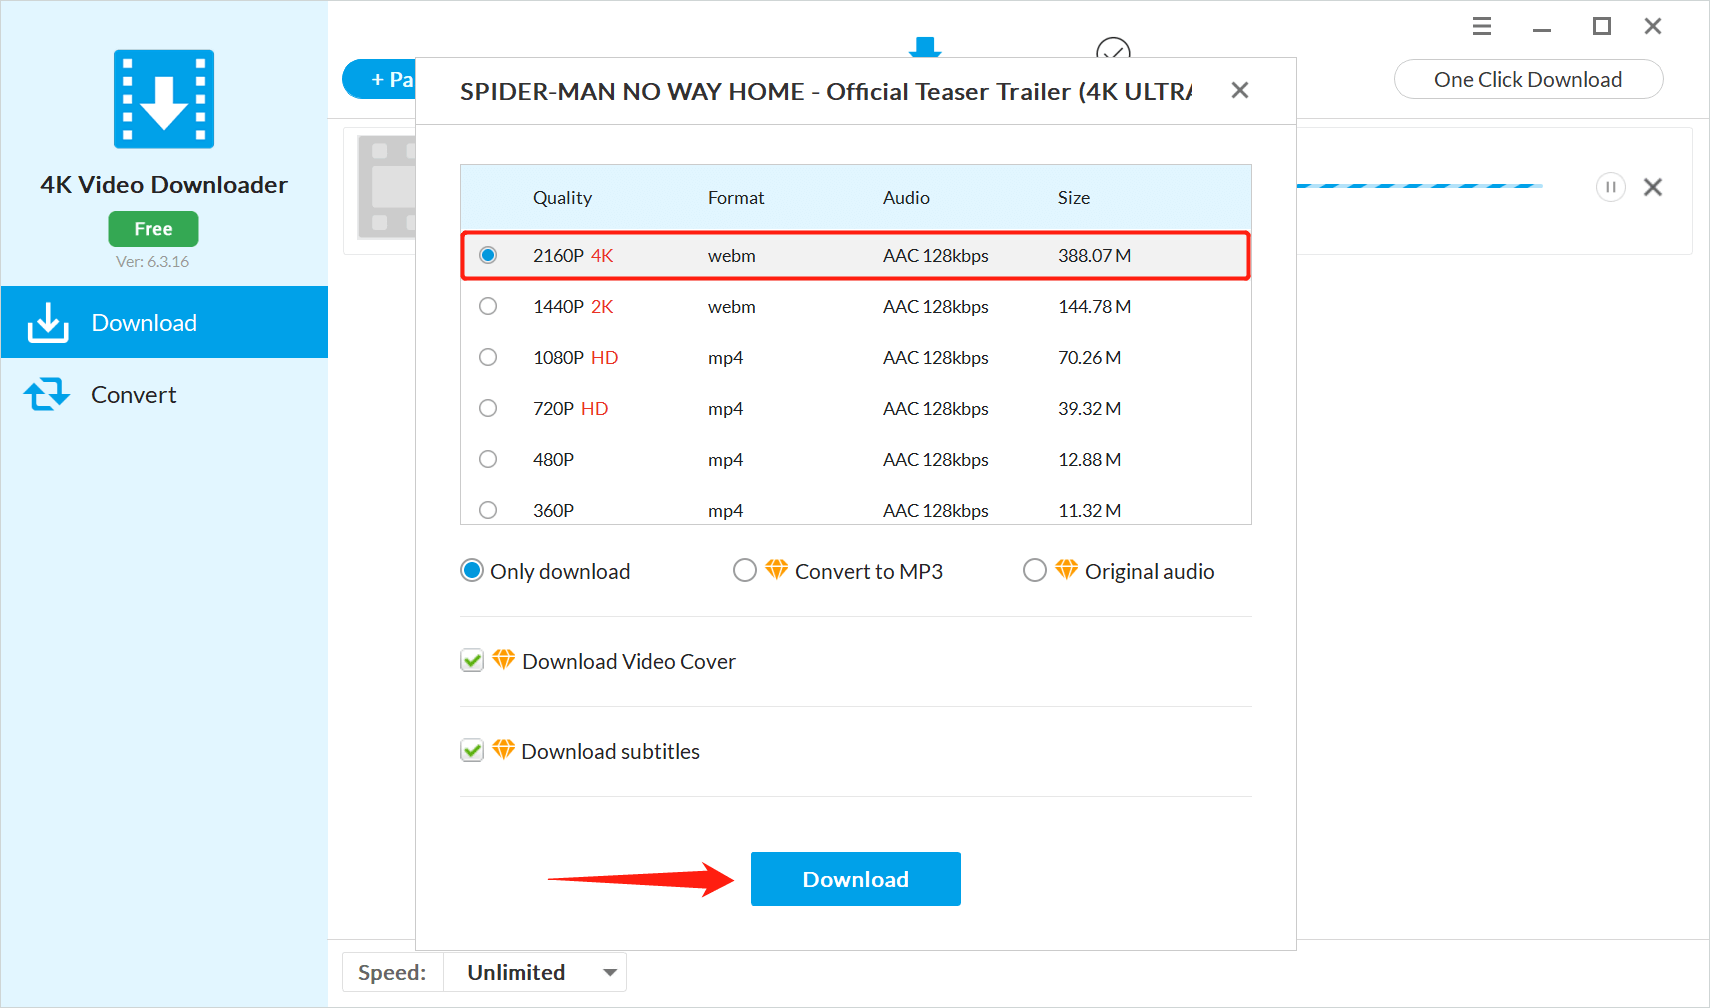This screenshot has width=1710, height=1008.
Task: Pause the current download item
Action: pos(1610,187)
